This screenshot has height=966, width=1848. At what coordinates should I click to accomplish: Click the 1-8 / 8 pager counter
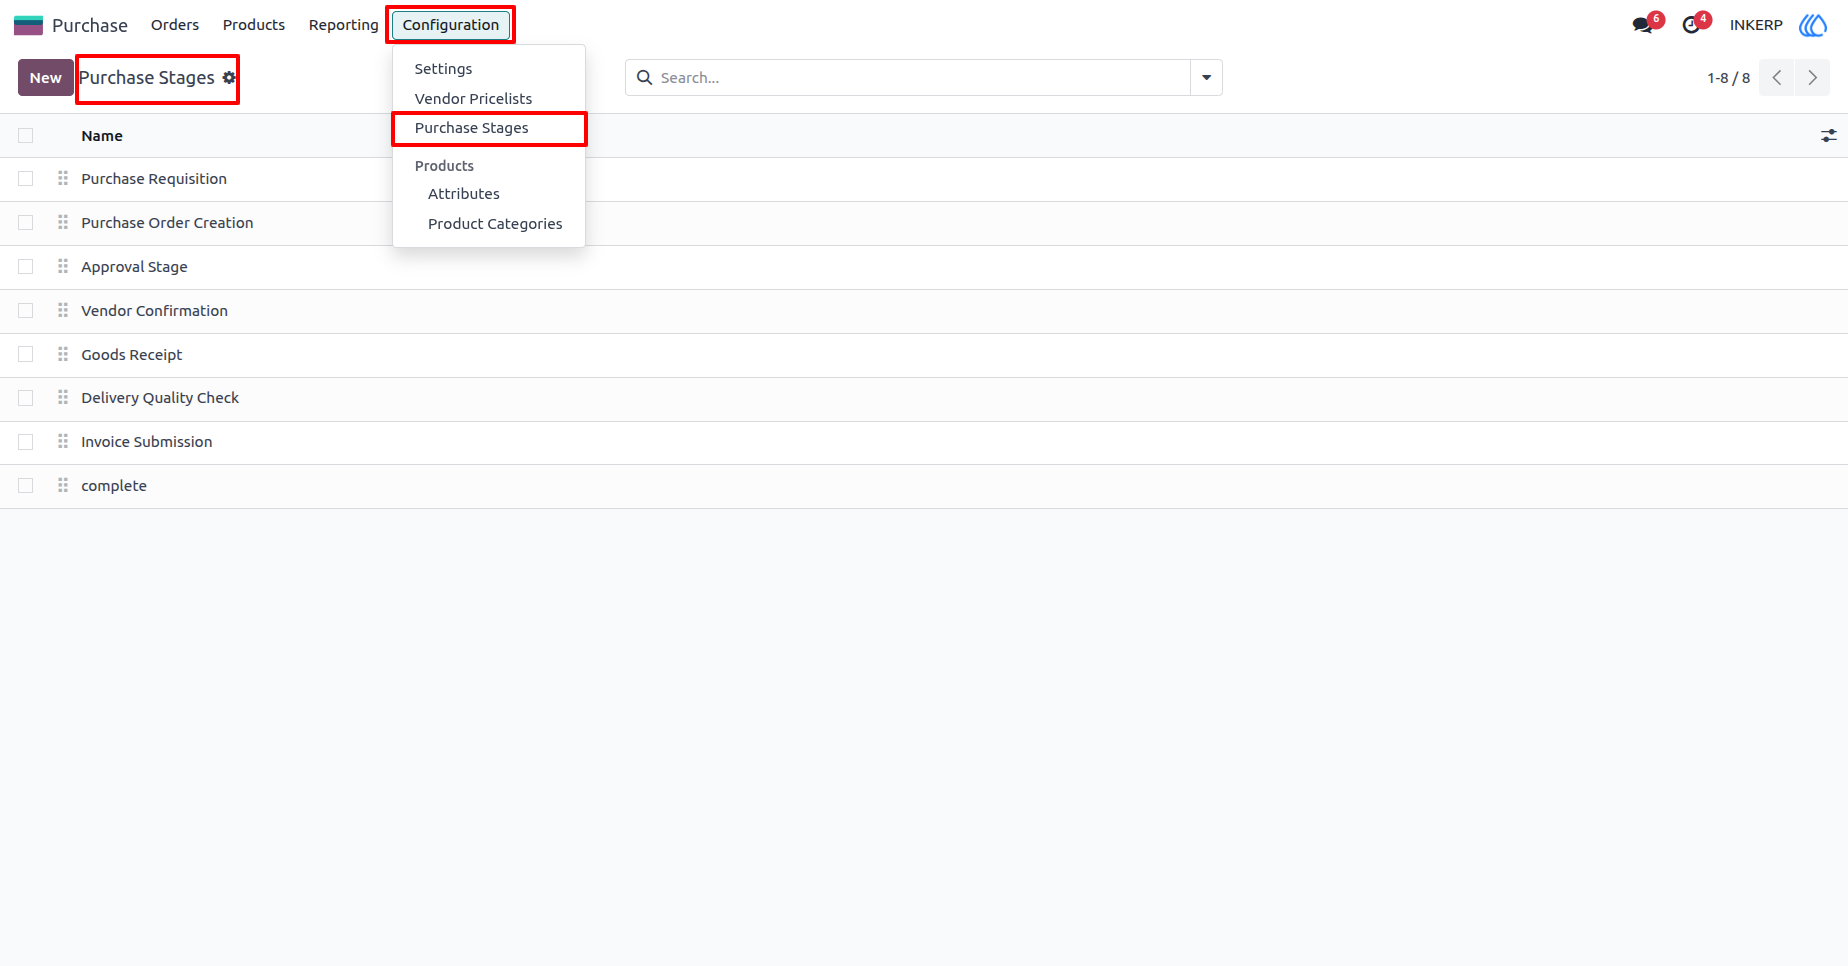click(x=1729, y=78)
